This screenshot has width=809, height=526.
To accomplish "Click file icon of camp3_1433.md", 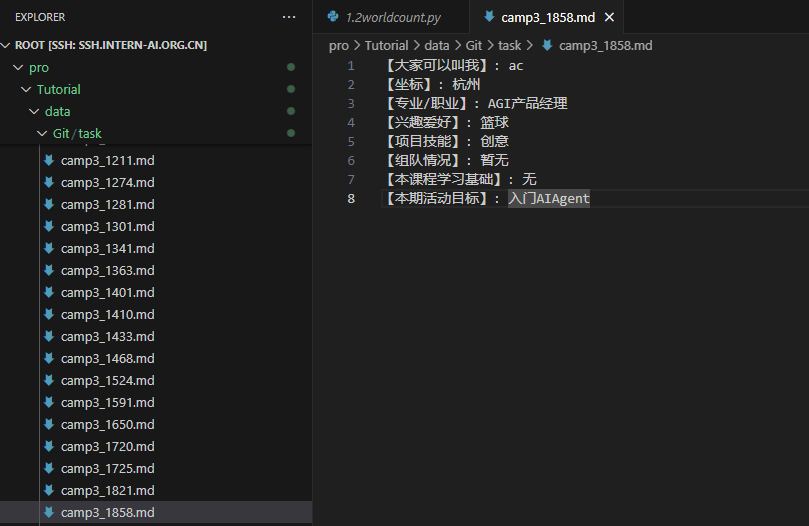I will (x=49, y=337).
